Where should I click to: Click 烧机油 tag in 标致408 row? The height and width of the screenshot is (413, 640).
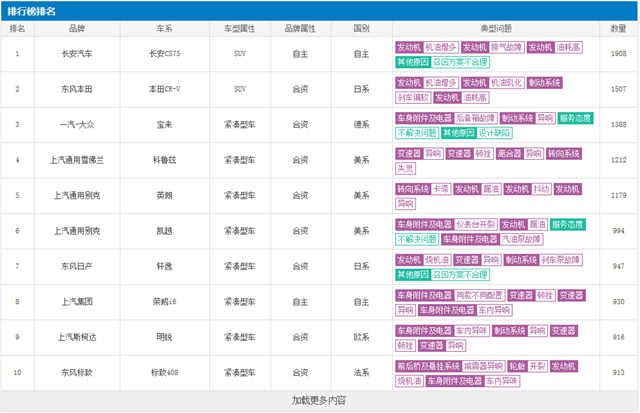pos(409,381)
